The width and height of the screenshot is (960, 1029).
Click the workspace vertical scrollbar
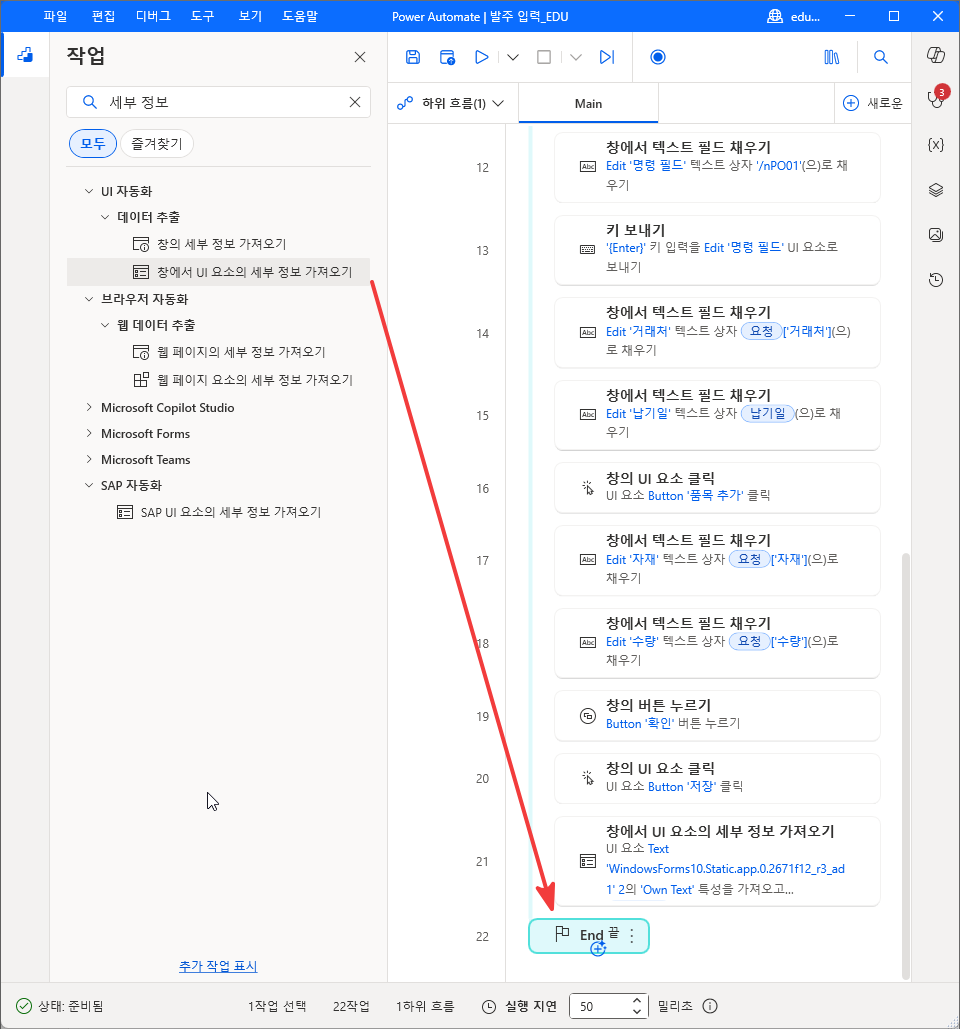pos(906,765)
